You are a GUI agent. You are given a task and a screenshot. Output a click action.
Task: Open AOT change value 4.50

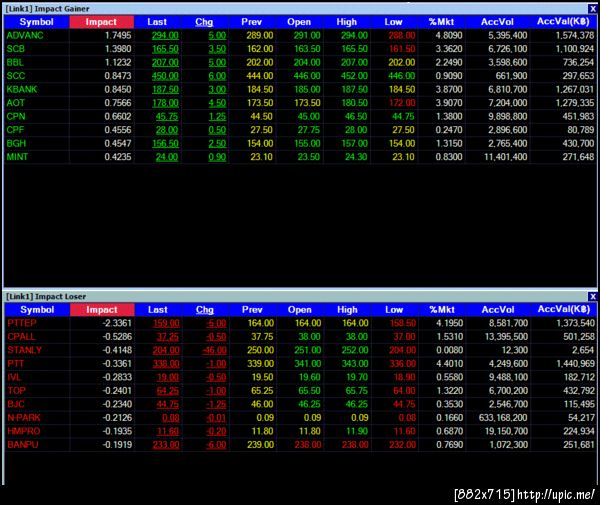217,103
